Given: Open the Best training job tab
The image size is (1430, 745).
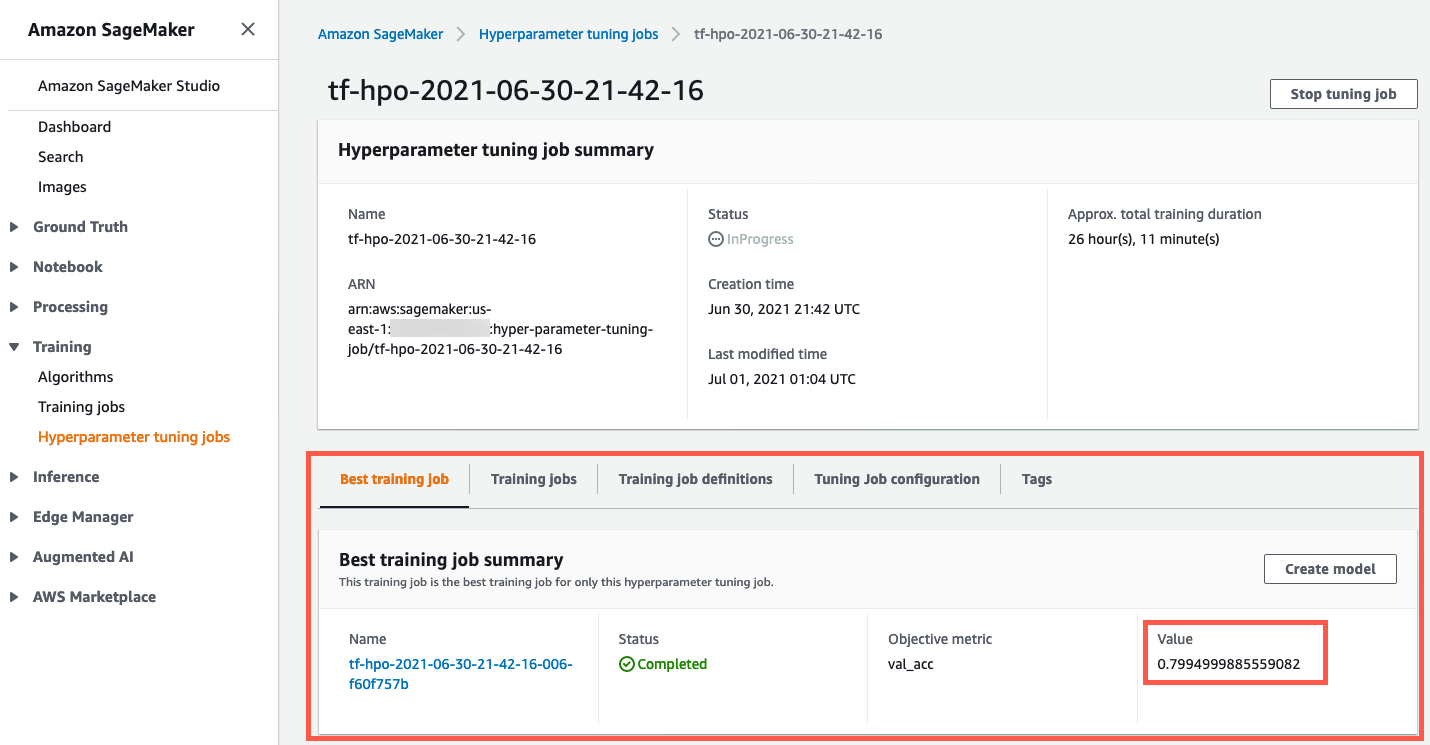Looking at the screenshot, I should [394, 479].
